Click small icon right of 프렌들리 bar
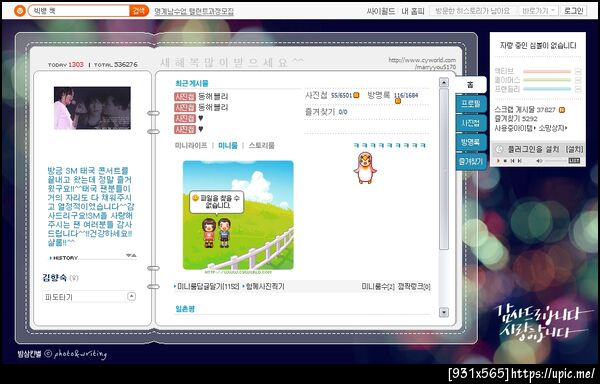 tap(578, 89)
